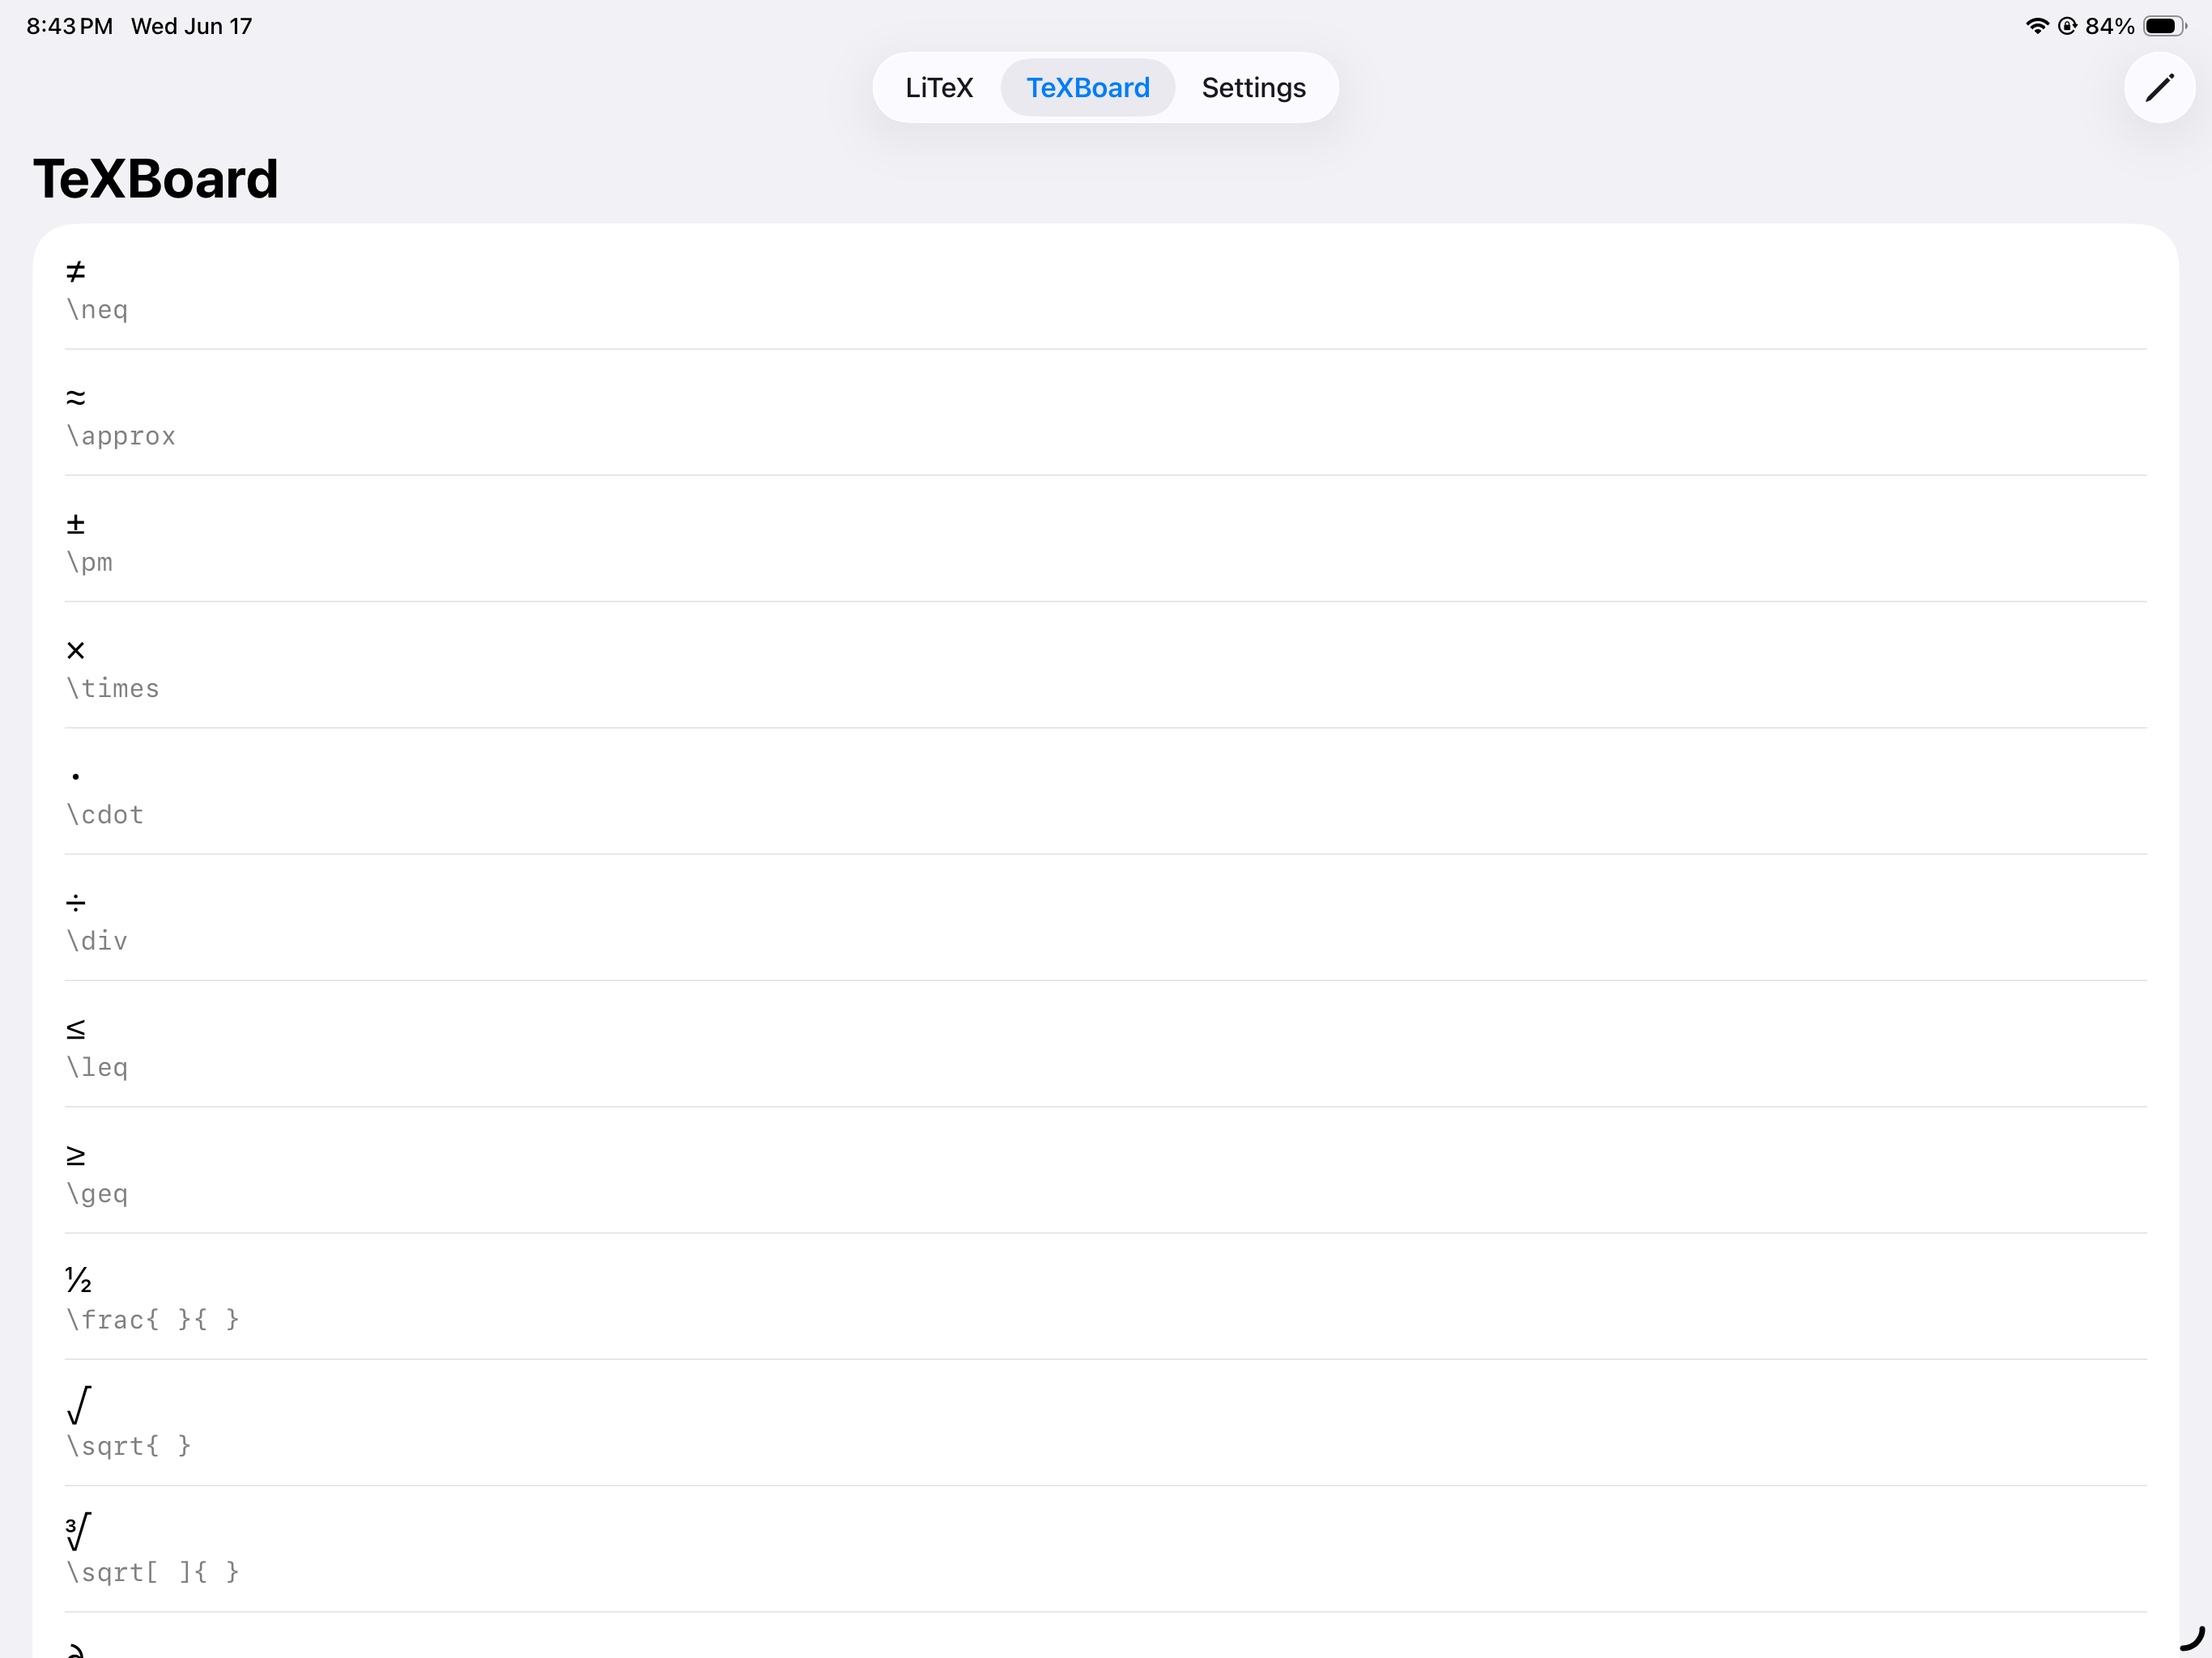The width and height of the screenshot is (2212, 1658).
Task: Choose the \sqrt{ } row
Action: [1105, 1423]
